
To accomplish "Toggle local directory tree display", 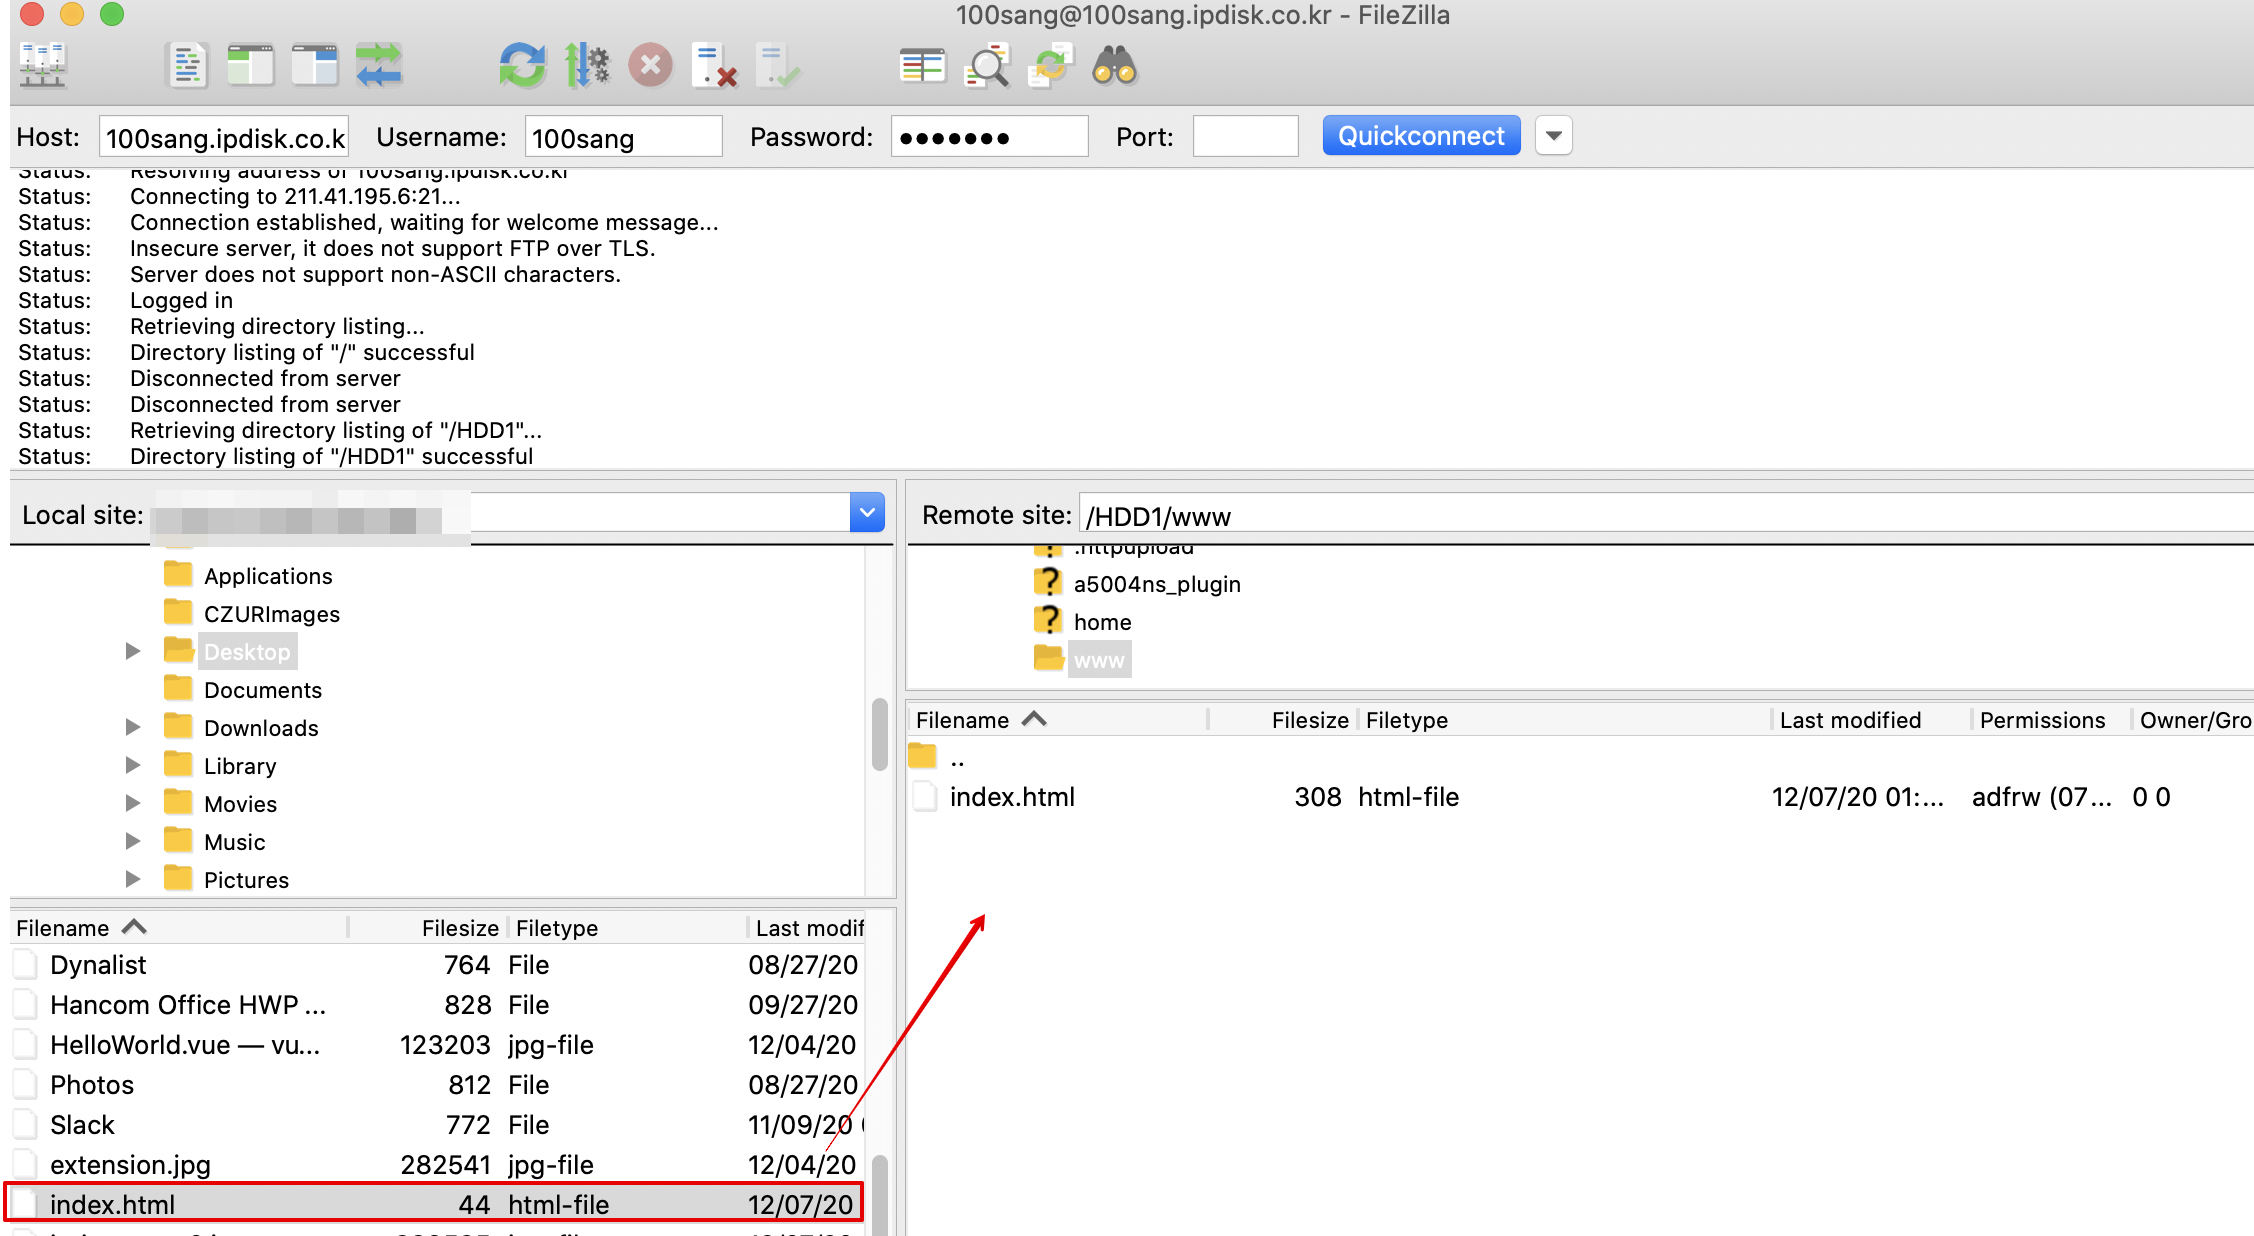I will [250, 66].
